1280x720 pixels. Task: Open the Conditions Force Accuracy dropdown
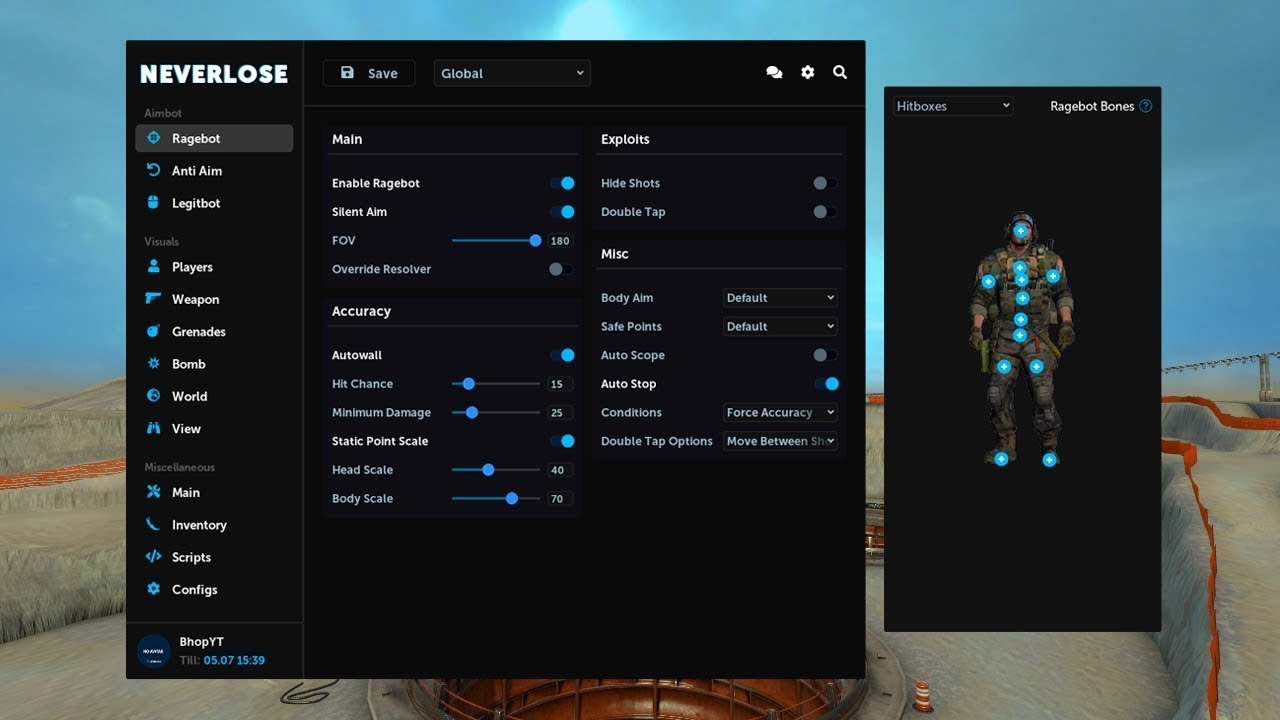[x=780, y=413]
